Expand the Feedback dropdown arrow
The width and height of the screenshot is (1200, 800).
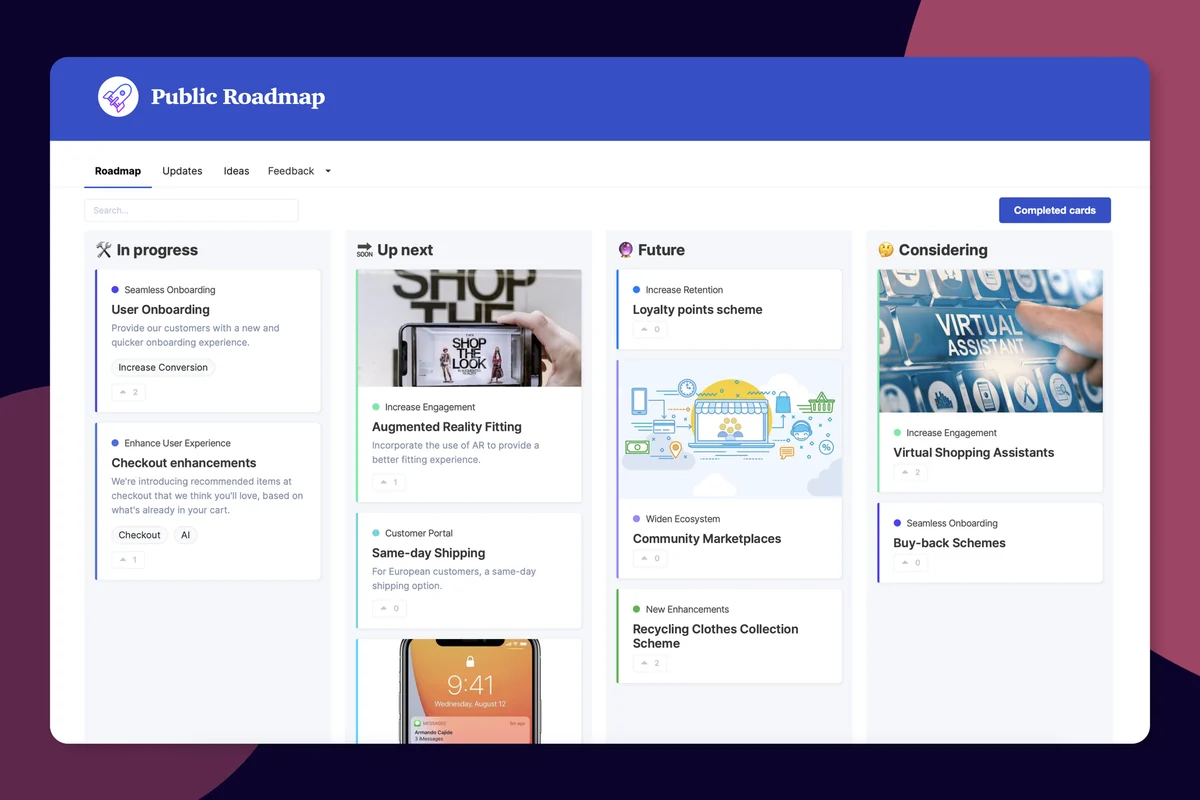click(x=328, y=171)
